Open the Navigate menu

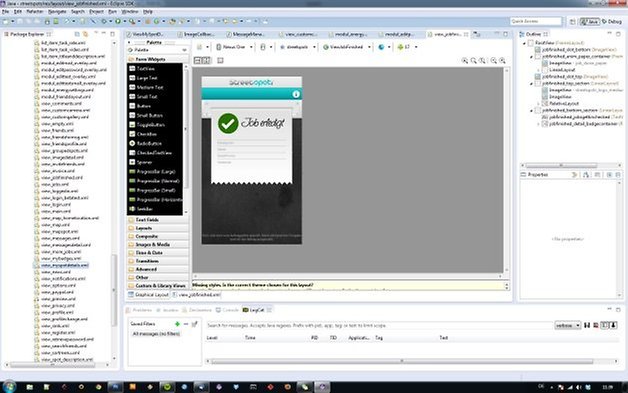coord(57,12)
